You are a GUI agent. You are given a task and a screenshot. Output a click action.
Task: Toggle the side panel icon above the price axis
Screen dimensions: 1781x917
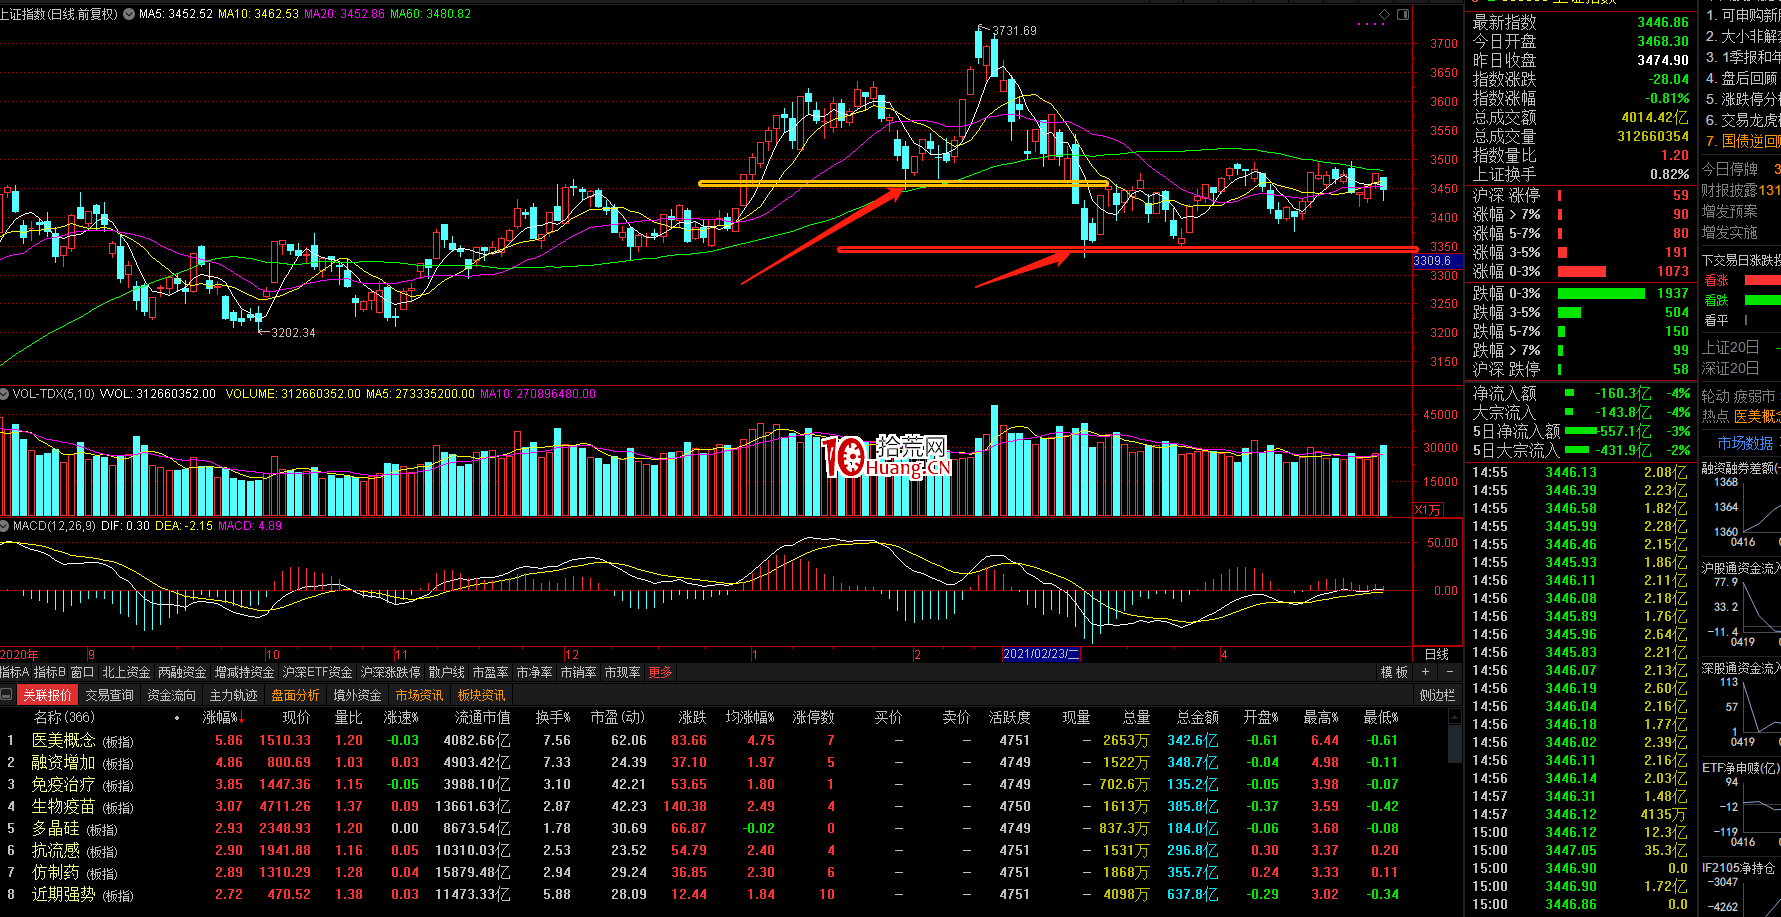click(1403, 14)
